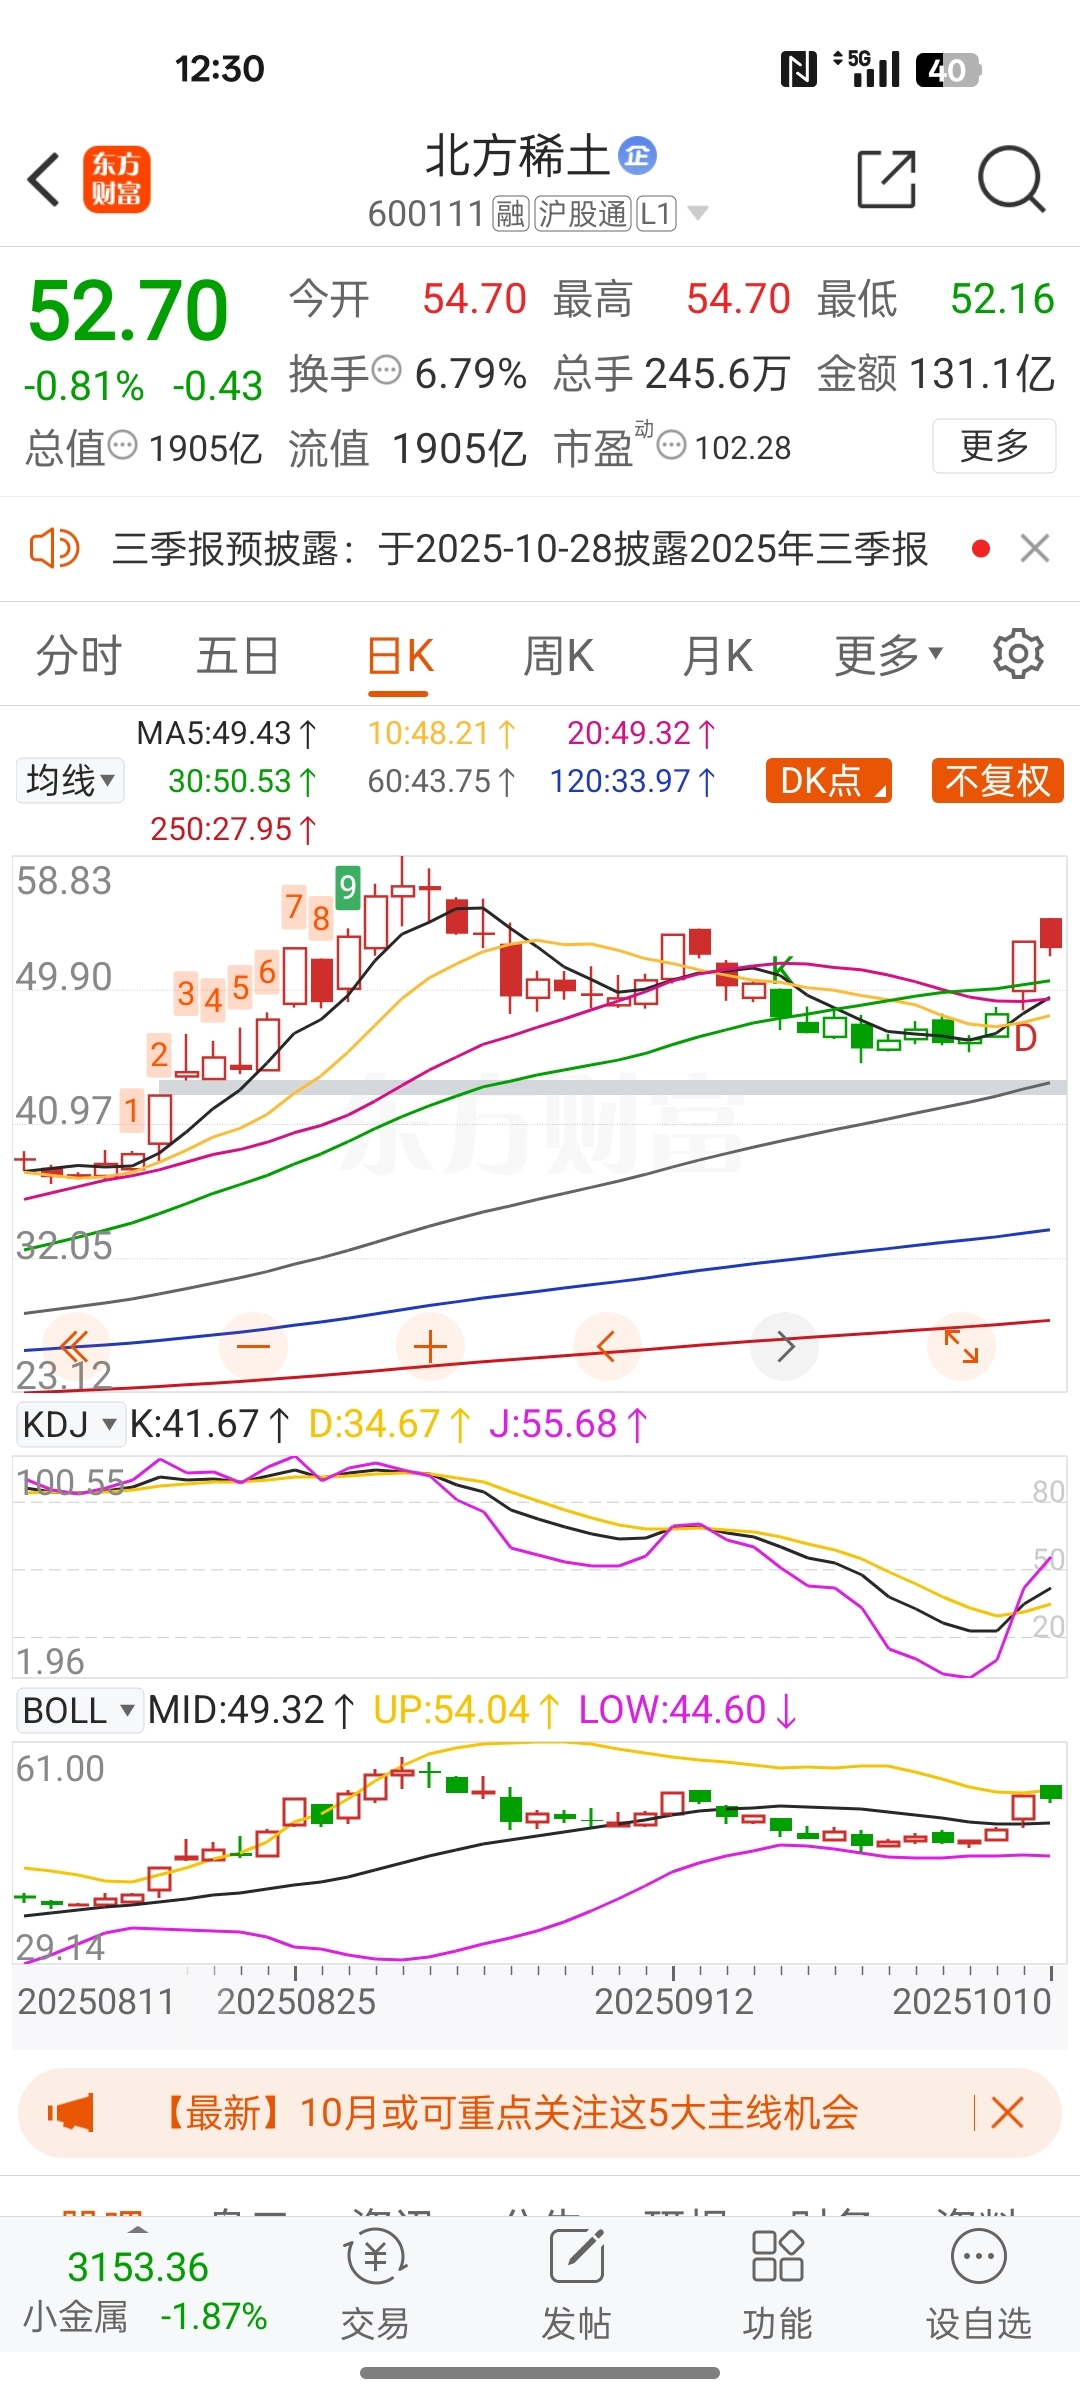Open the 发帖 post button
The image size is (1080, 2400).
[576, 2285]
